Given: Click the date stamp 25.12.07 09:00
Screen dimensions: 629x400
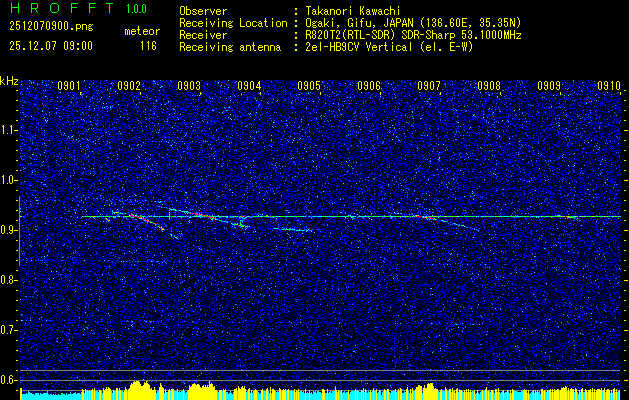Looking at the screenshot, I should pos(51,46).
